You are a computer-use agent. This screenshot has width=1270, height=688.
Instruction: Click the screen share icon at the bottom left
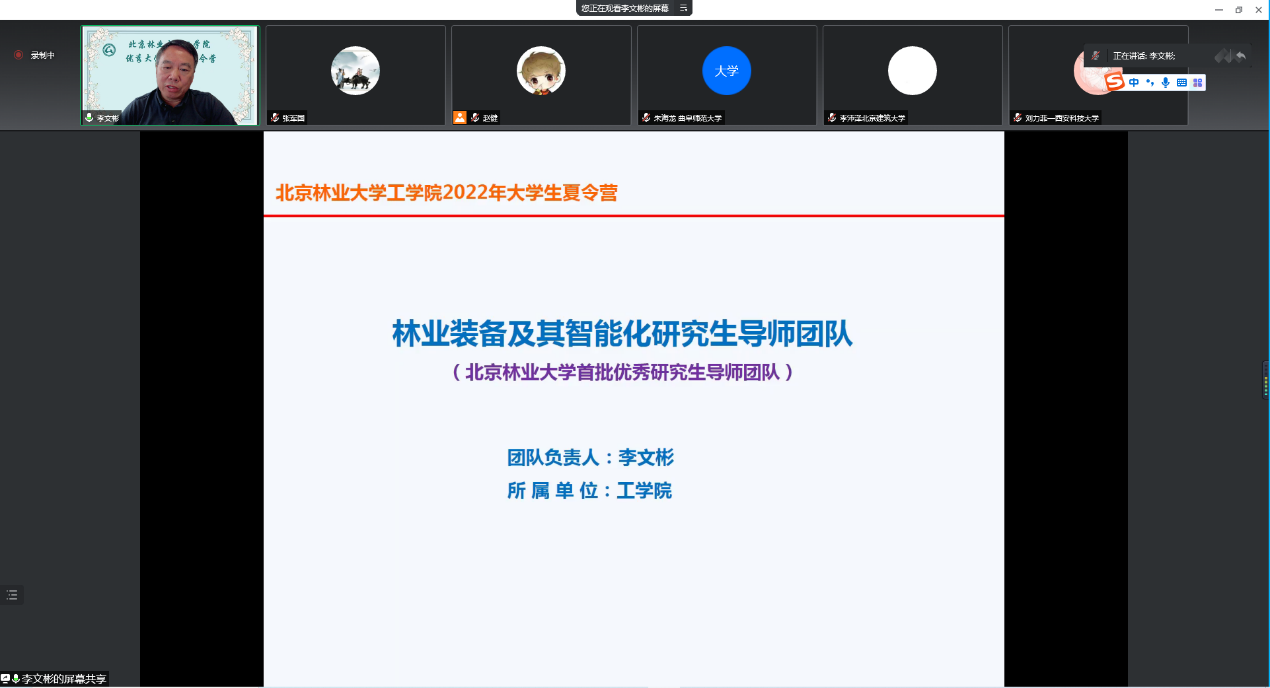click(6, 679)
